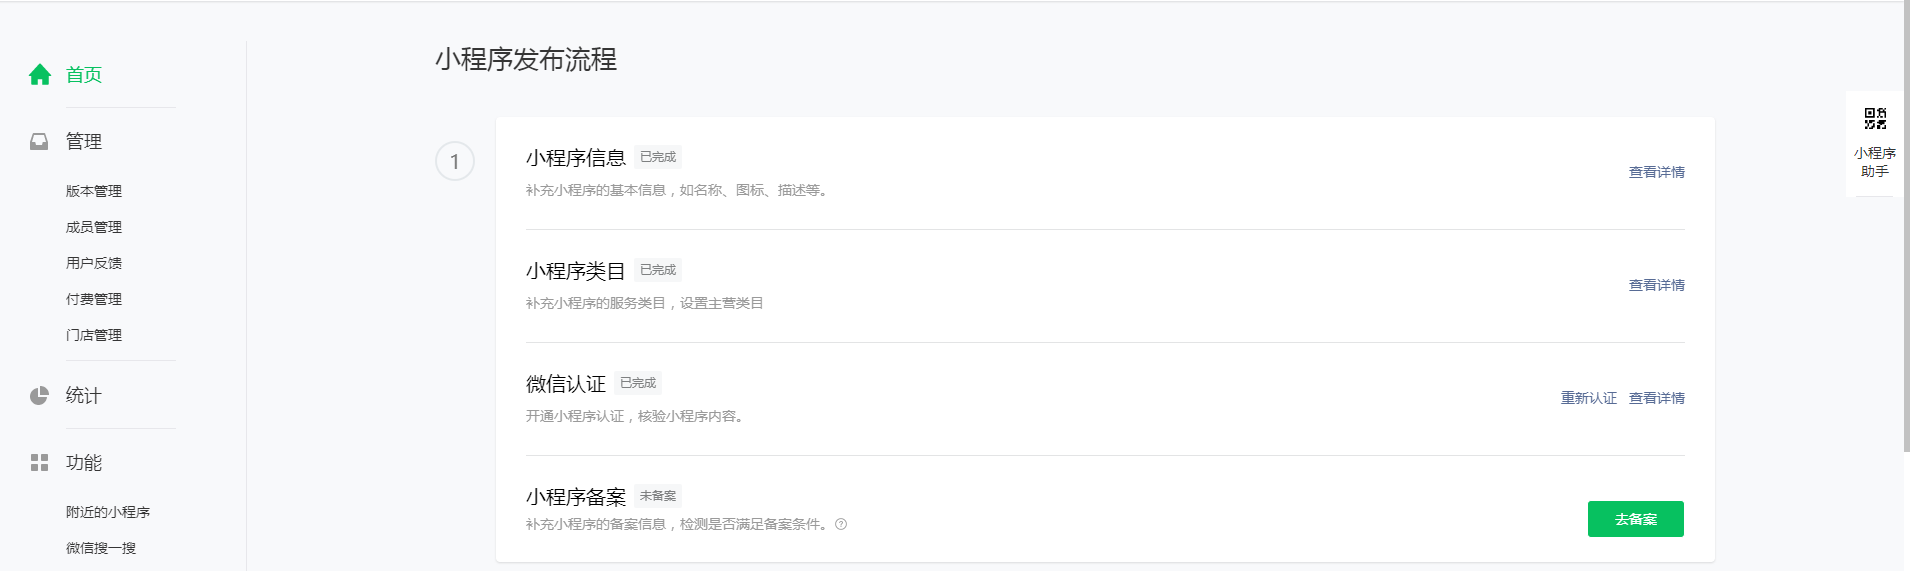
Task: Go to 首页 in sidebar
Action: pos(84,75)
